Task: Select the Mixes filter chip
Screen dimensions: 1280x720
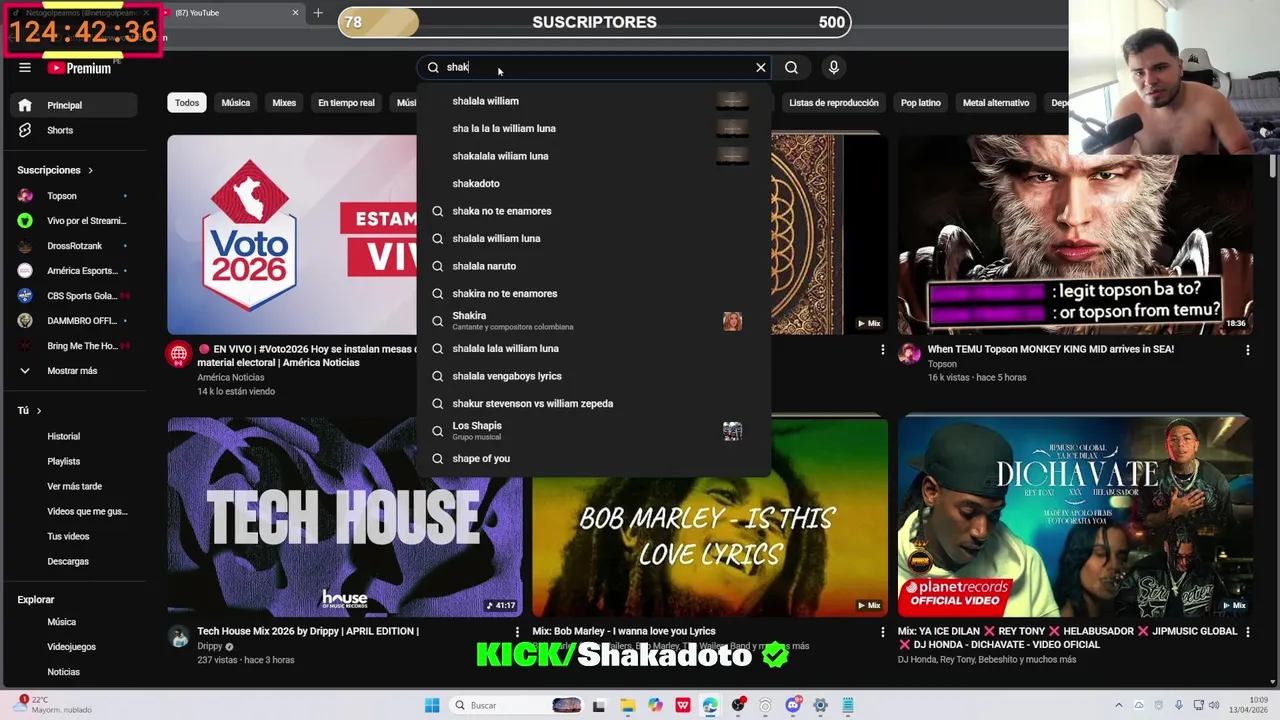Action: 284,103
